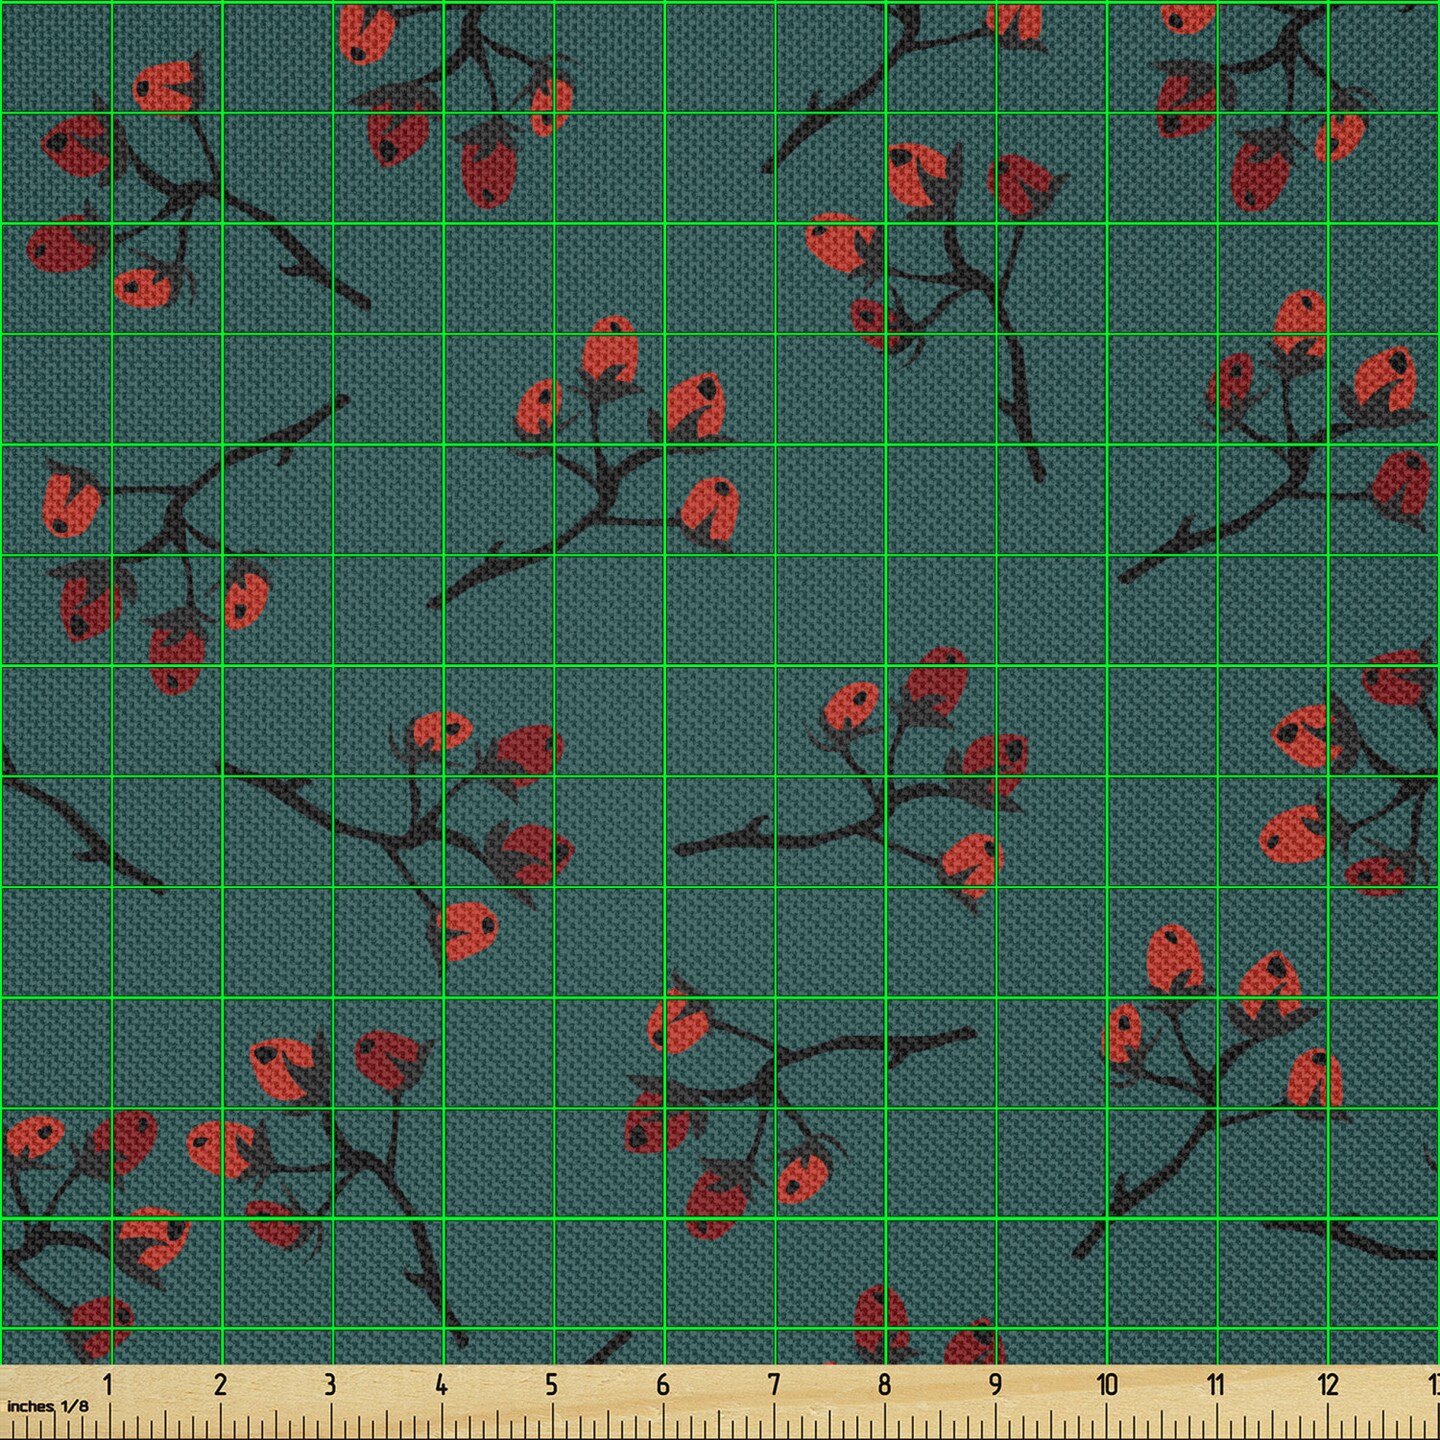This screenshot has height=1440, width=1440.
Task: Click the number 10 on the ruler
Action: (1106, 1385)
